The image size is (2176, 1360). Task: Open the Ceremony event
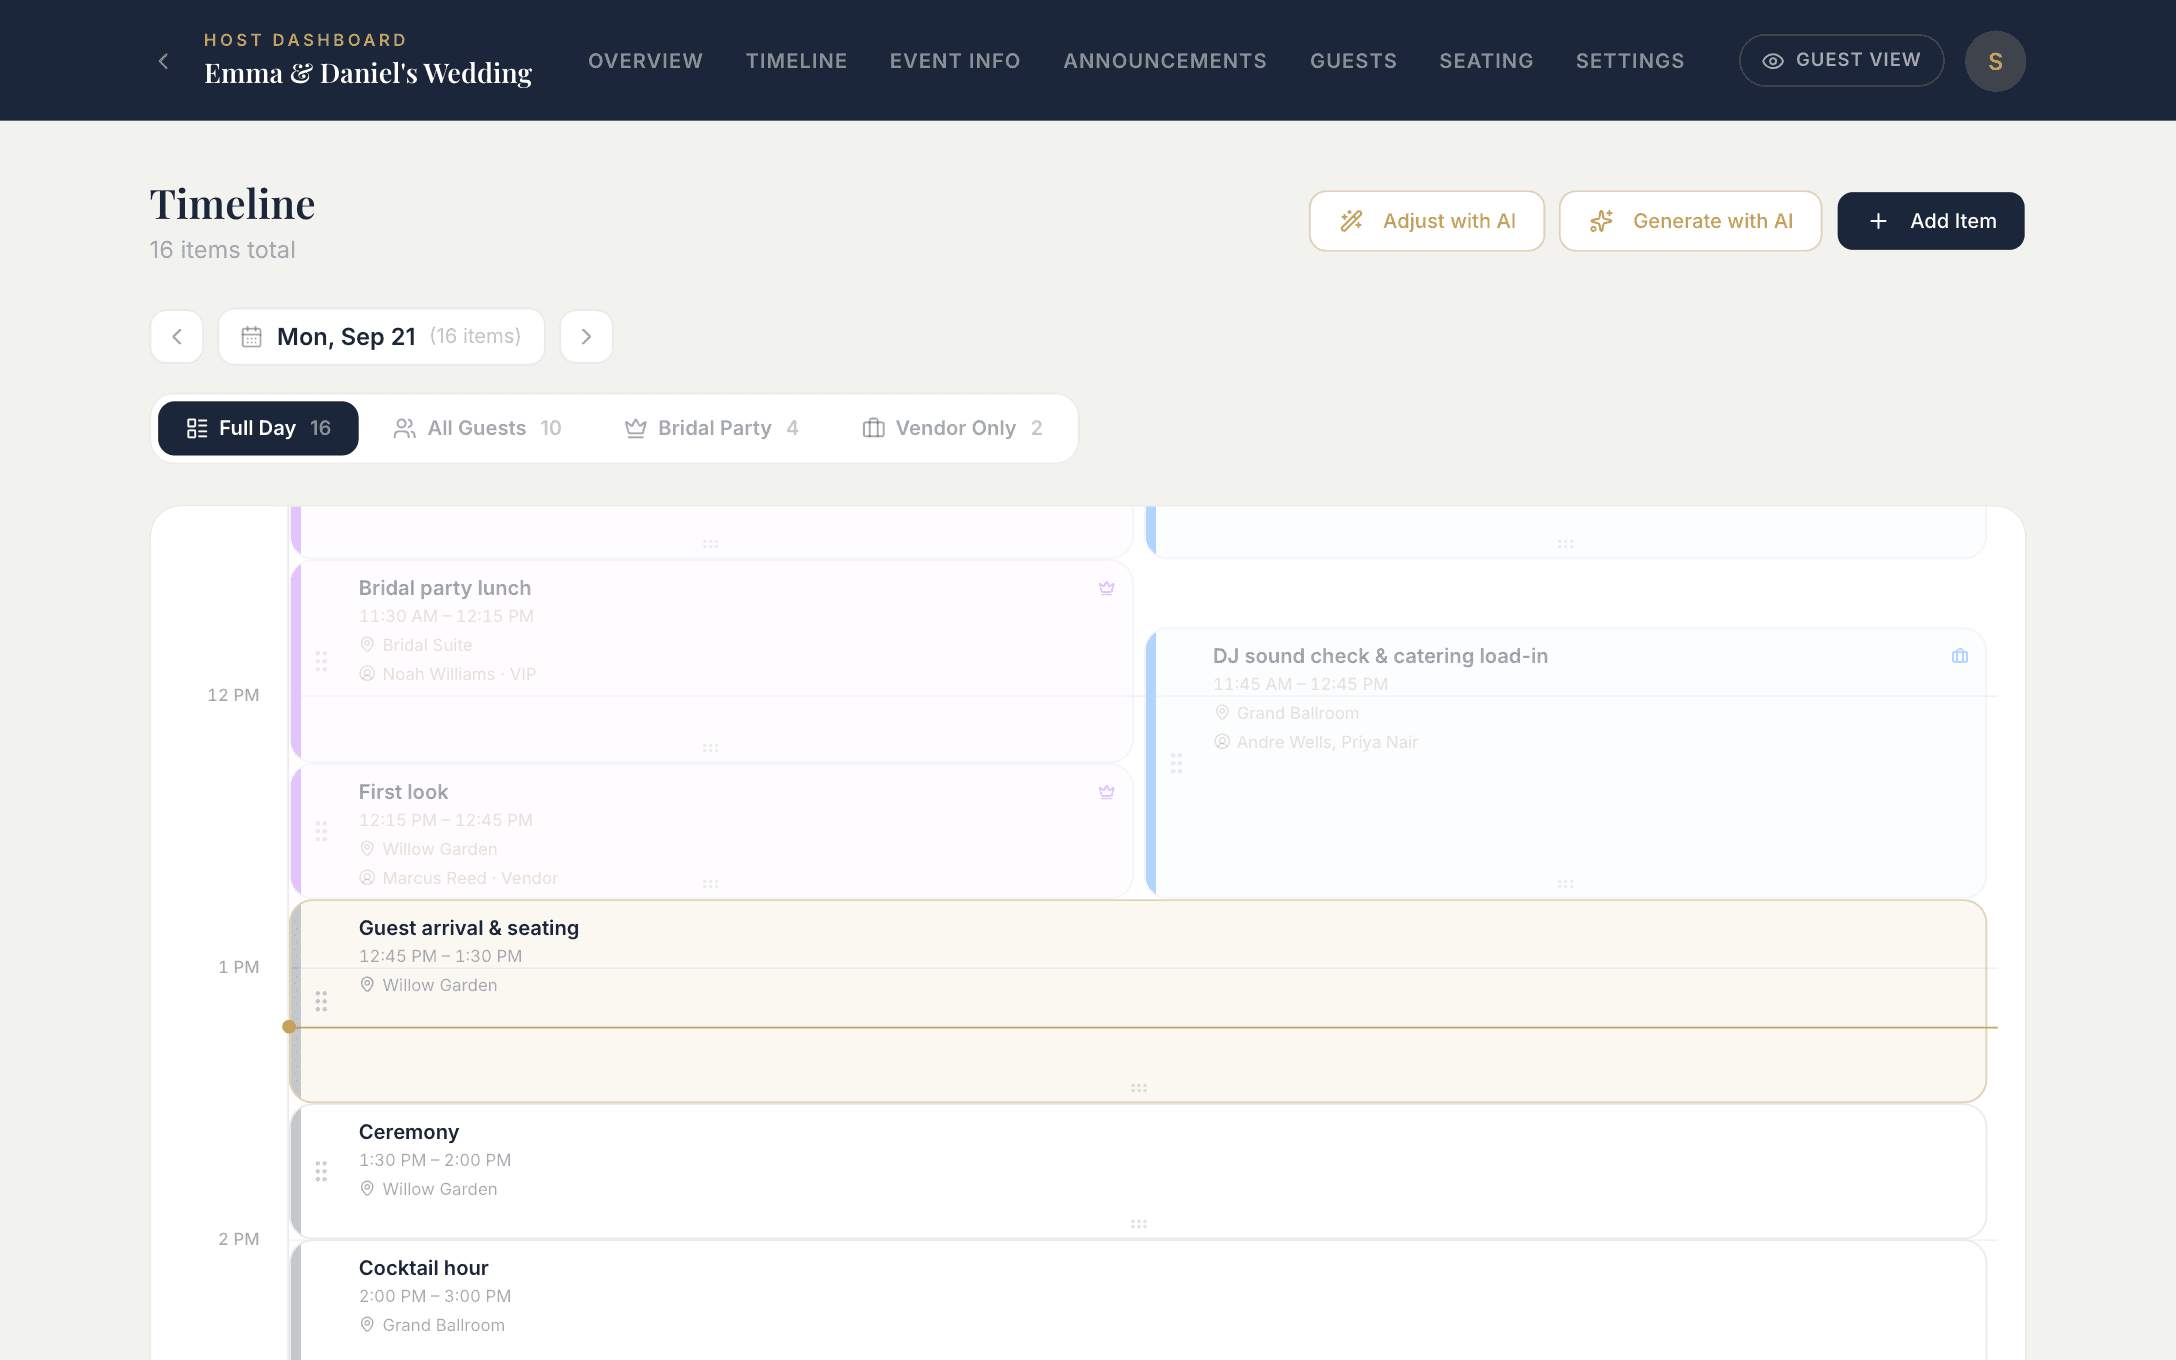coord(1138,1171)
